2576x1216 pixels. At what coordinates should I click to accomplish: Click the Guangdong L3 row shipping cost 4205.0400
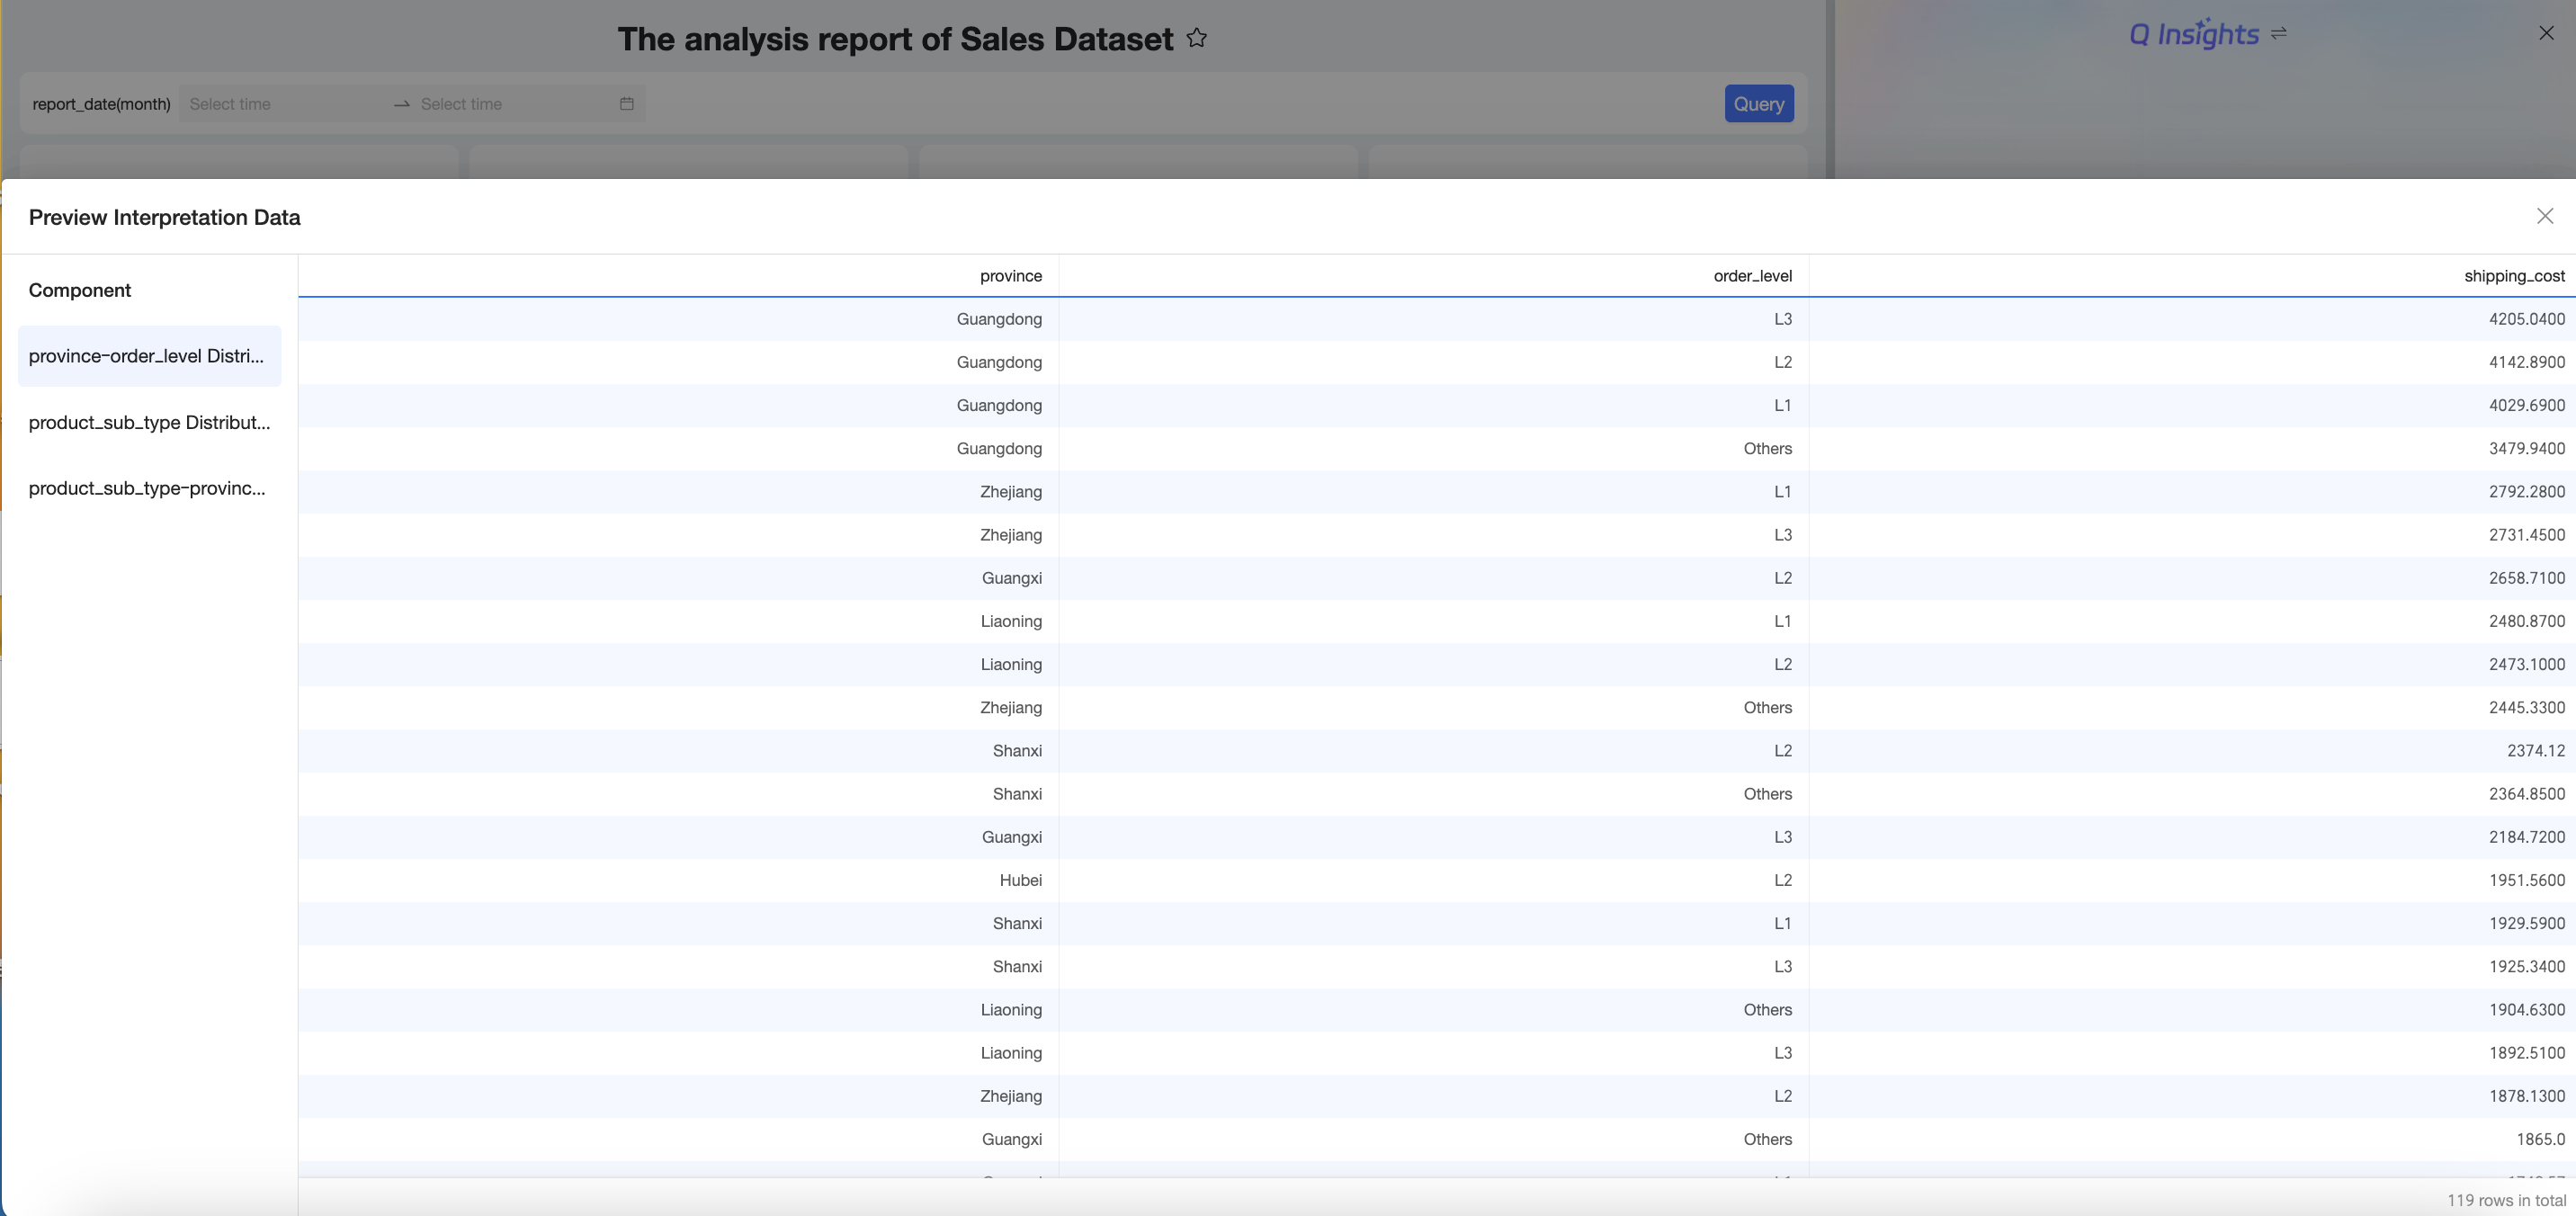pyautogui.click(x=2526, y=319)
